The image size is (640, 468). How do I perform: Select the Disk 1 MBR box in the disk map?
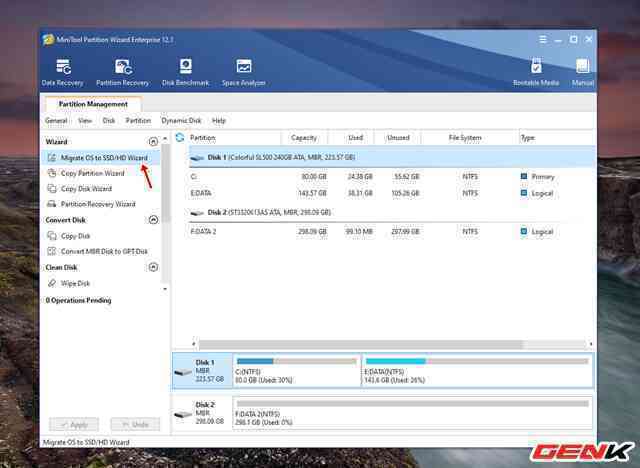(x=202, y=370)
